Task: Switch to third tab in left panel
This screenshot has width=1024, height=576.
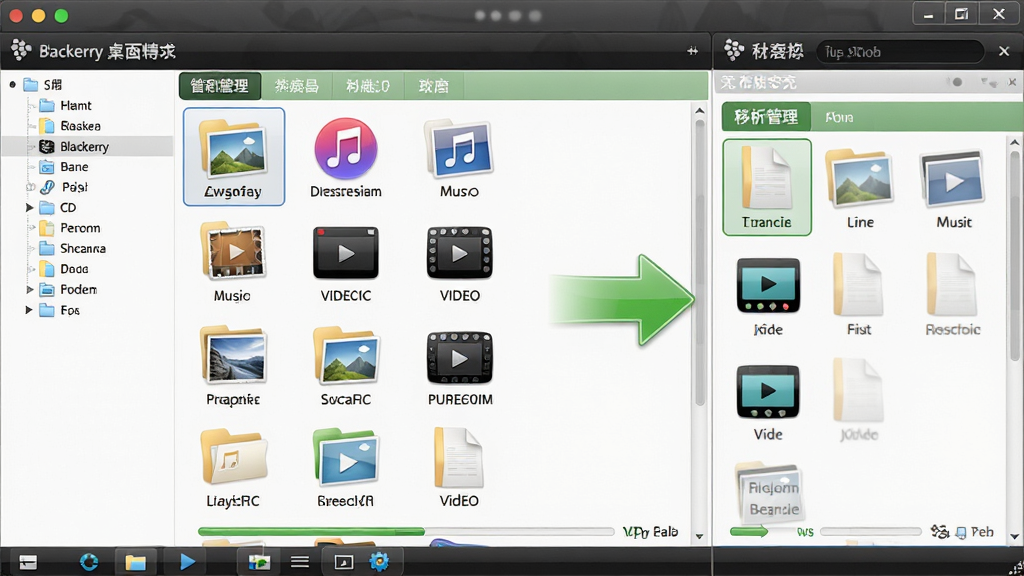Action: coord(368,86)
